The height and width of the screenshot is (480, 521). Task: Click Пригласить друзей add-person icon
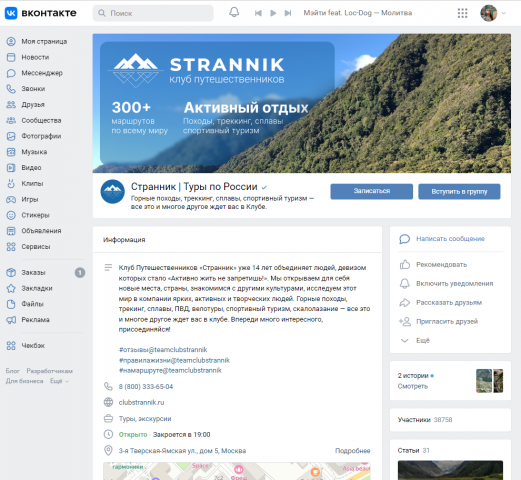click(405, 322)
